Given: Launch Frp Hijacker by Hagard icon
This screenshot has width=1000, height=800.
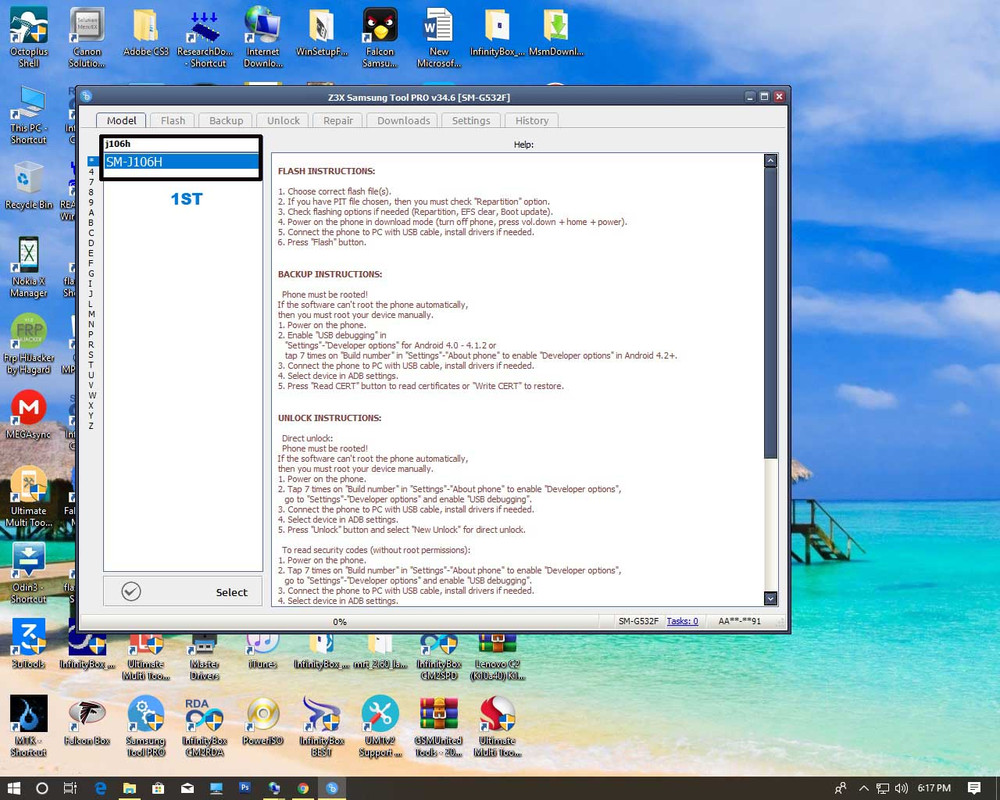Looking at the screenshot, I should (x=29, y=343).
